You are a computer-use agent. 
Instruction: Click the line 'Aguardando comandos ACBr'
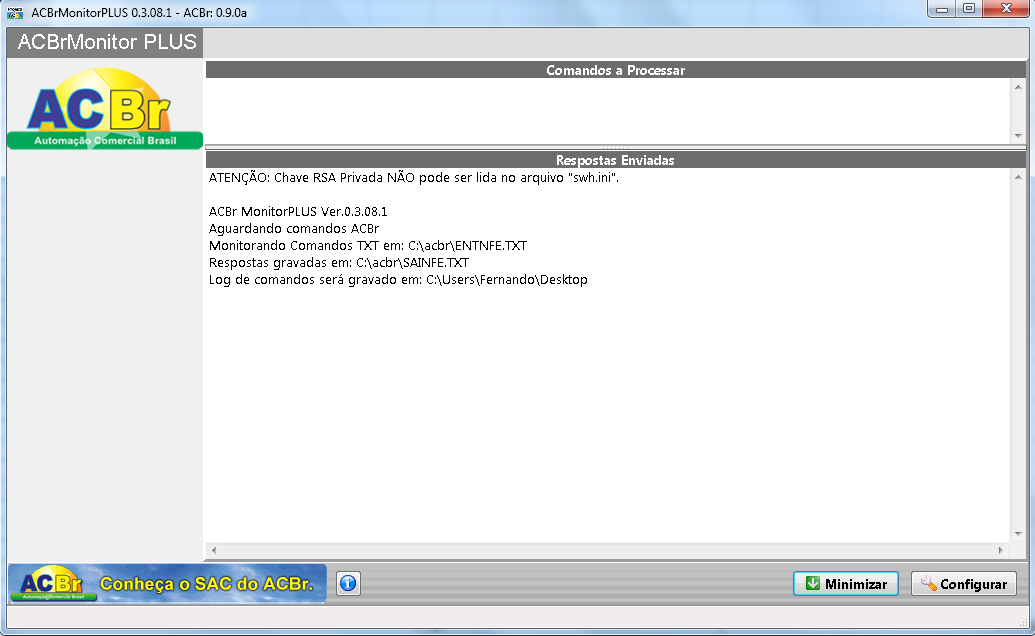point(294,229)
